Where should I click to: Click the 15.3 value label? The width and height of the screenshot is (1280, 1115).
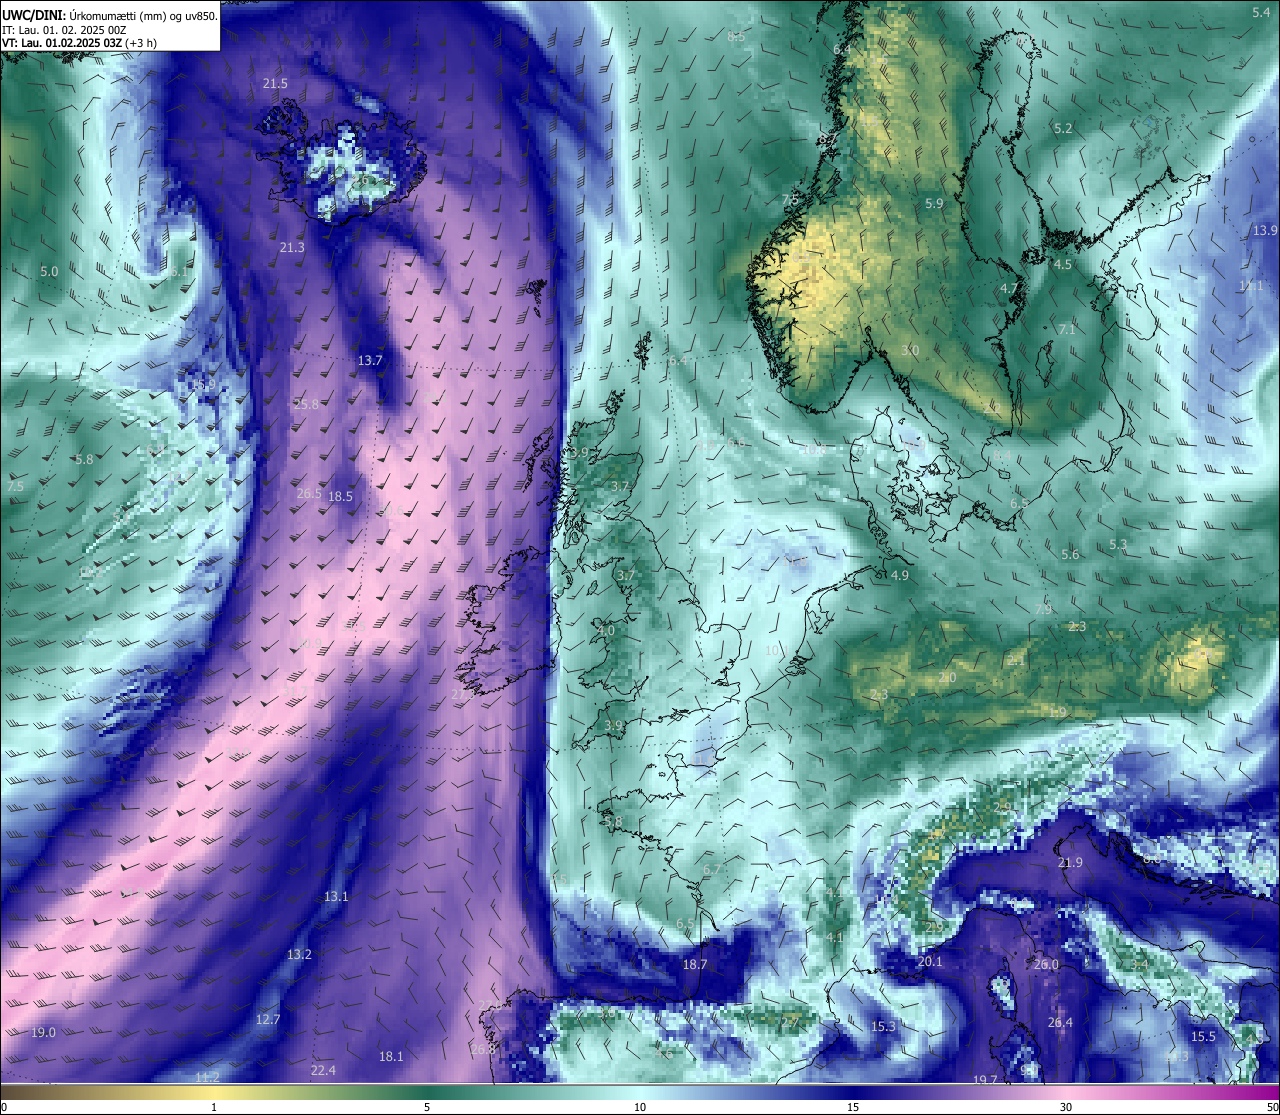tap(883, 1026)
